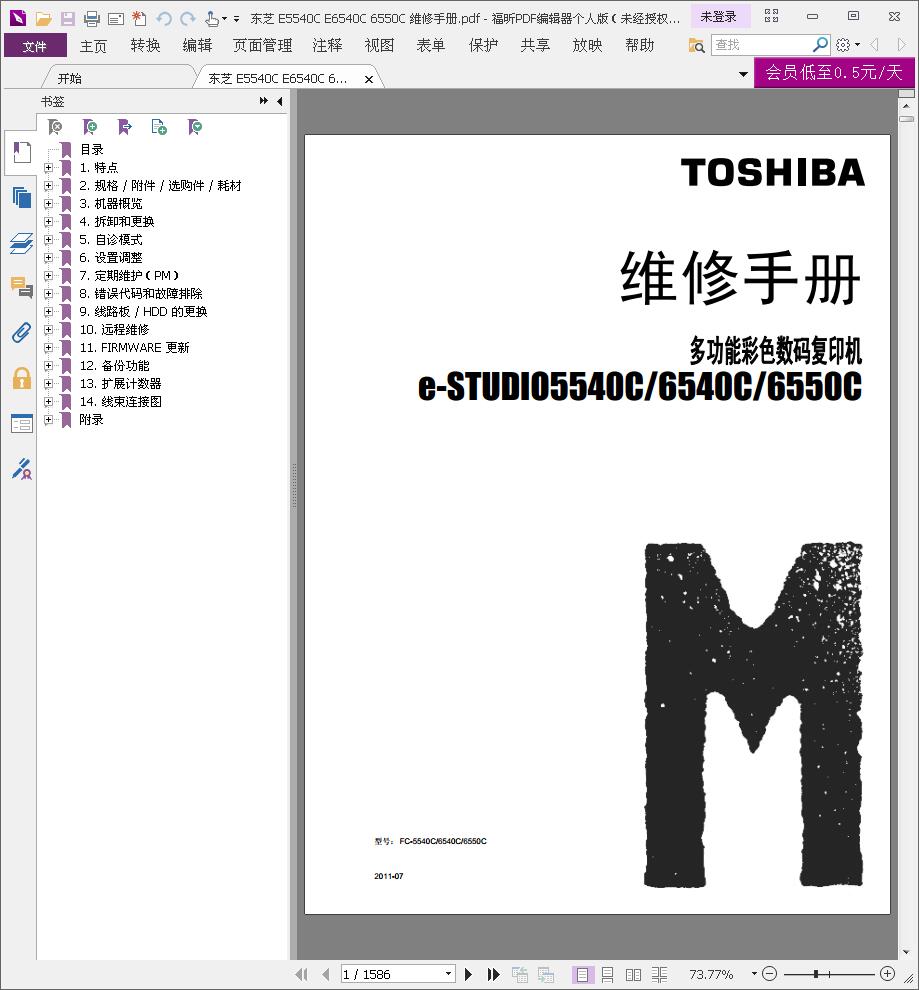
Task: Go to the last page button
Action: point(494,974)
